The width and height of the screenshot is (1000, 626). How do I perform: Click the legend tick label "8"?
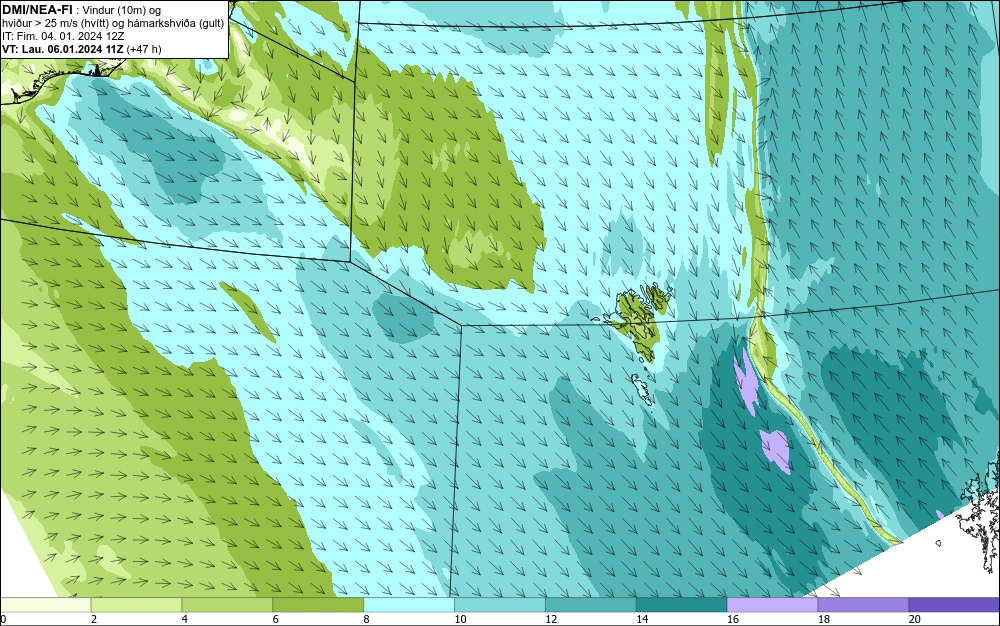(x=366, y=619)
